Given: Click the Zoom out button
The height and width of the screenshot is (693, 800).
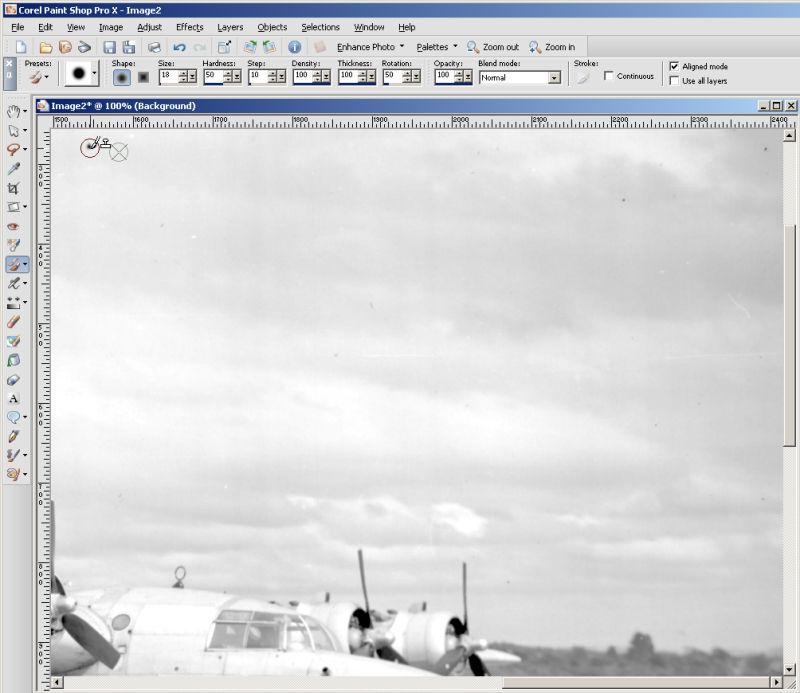Looking at the screenshot, I should (493, 47).
